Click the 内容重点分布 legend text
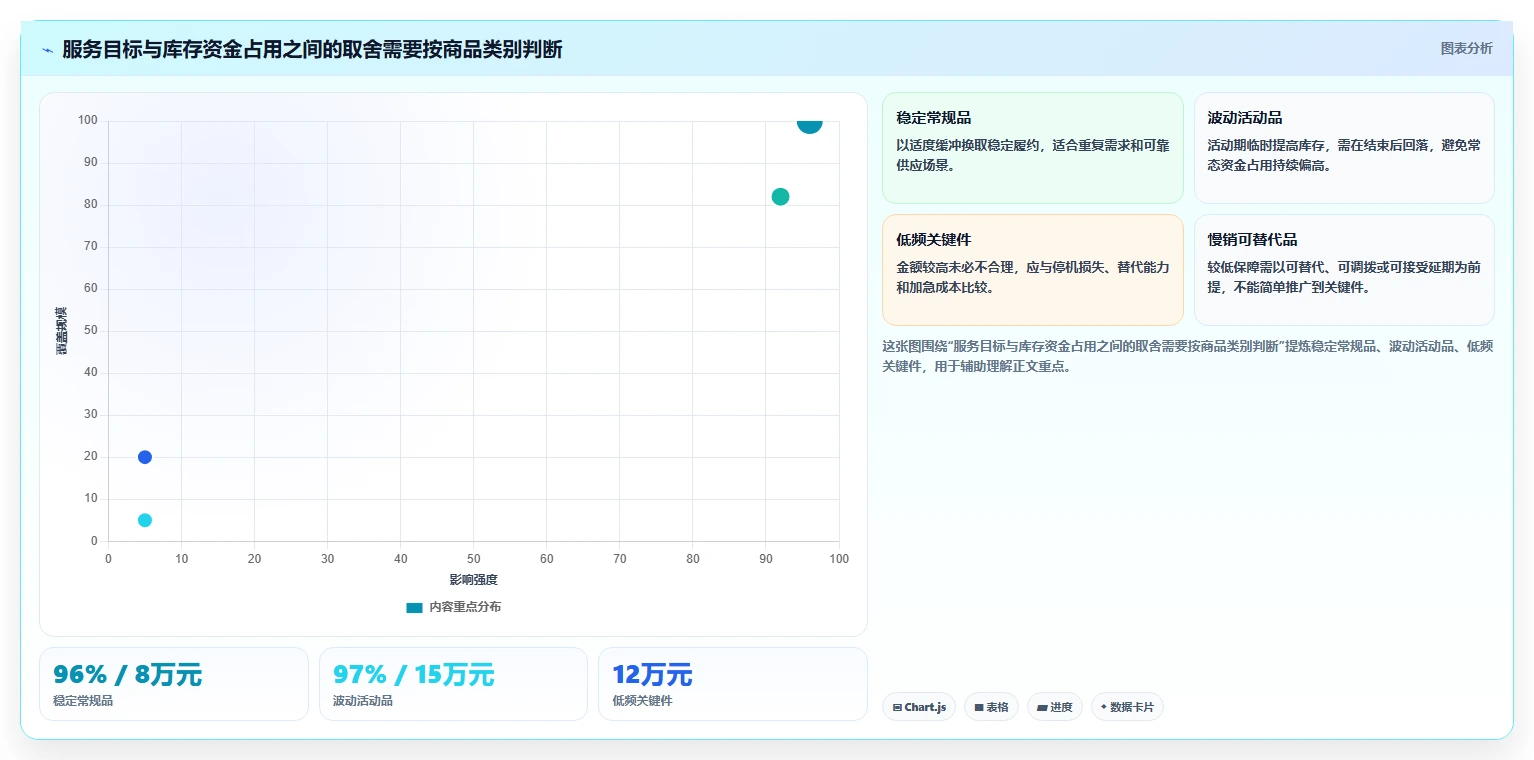1534x760 pixels. pos(465,607)
